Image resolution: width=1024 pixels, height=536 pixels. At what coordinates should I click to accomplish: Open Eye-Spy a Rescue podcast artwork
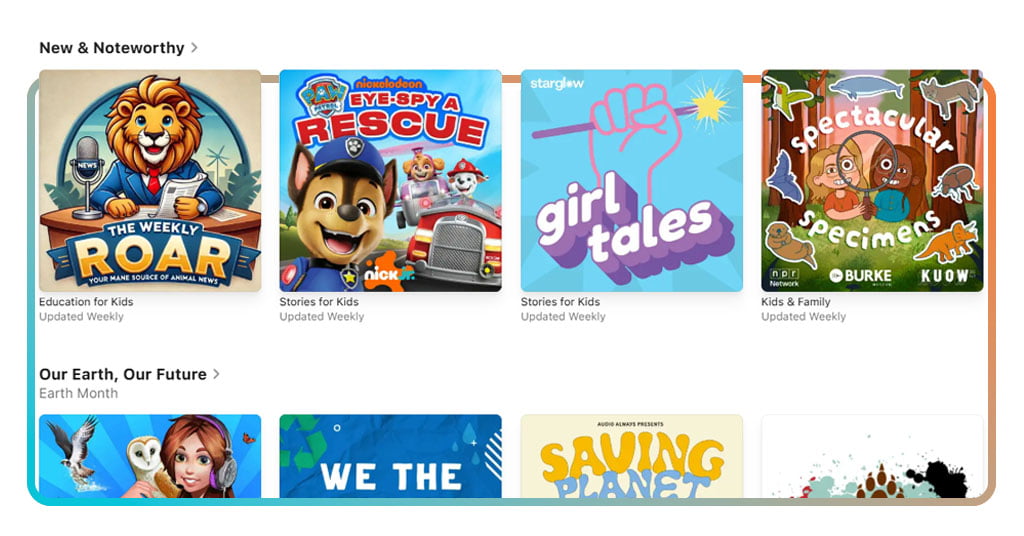391,181
